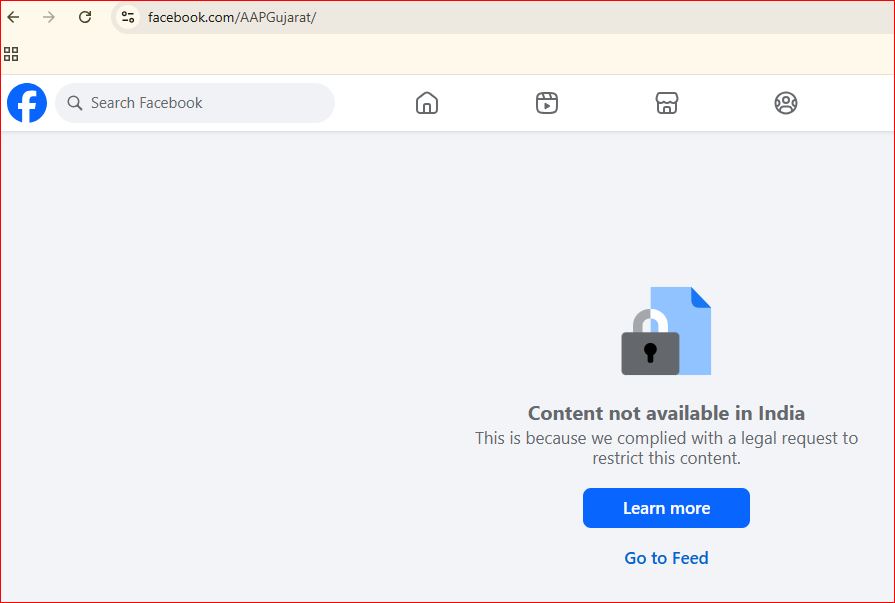Click the facebook.com/AAPGujarat address bar
The image size is (895, 603).
click(x=400, y=17)
